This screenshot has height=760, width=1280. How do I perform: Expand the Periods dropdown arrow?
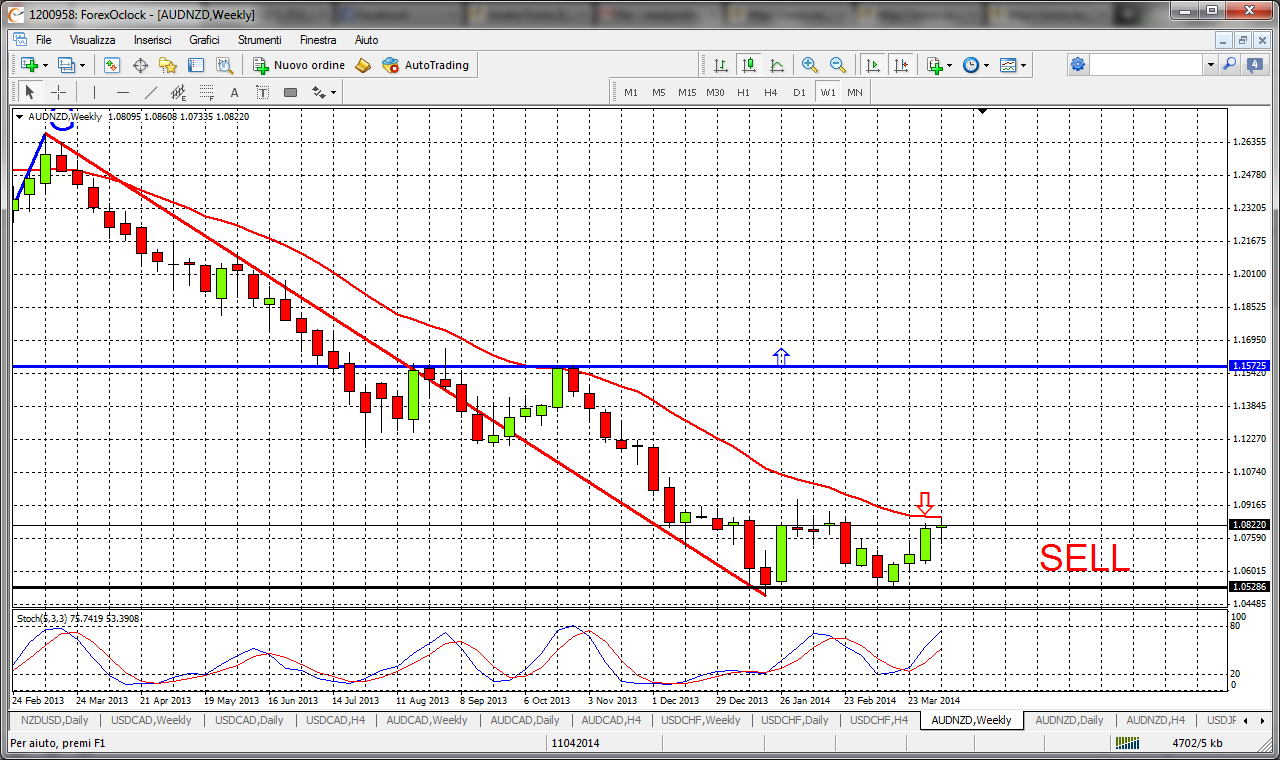click(x=986, y=65)
